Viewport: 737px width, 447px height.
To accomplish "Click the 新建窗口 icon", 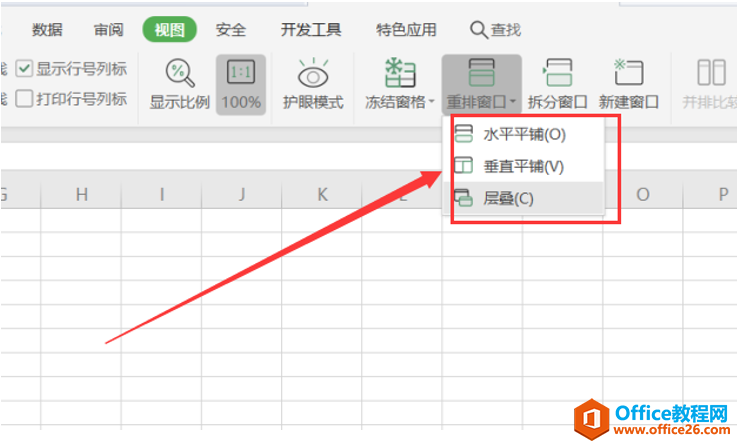I will [x=628, y=72].
